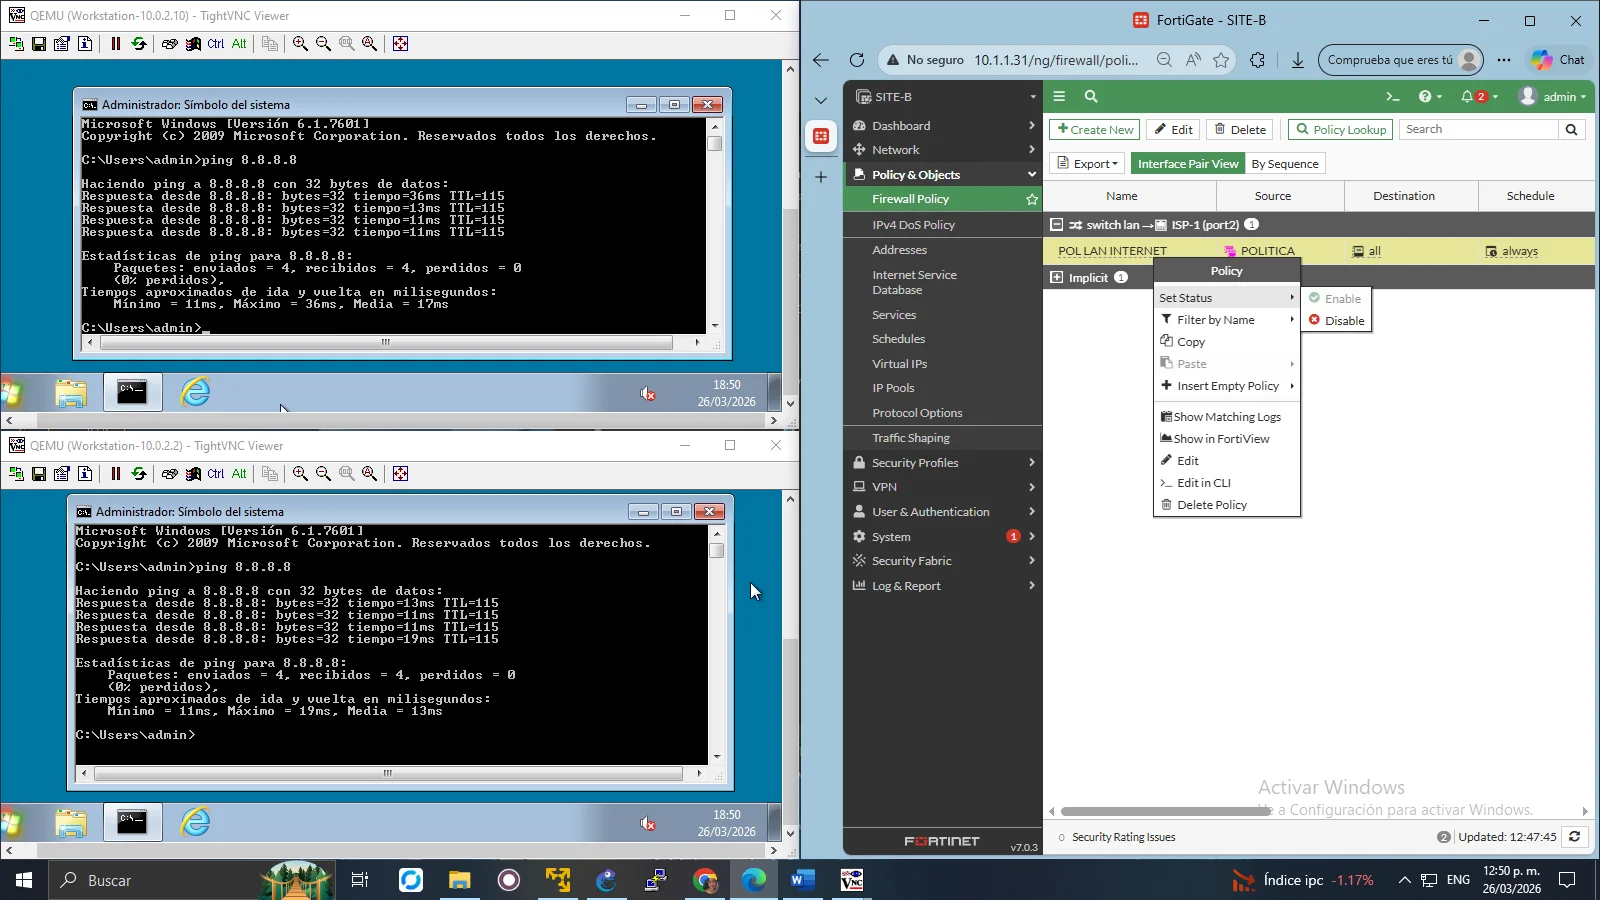
Task: Toggle pause in top TightVNC toolbar
Action: [116, 44]
